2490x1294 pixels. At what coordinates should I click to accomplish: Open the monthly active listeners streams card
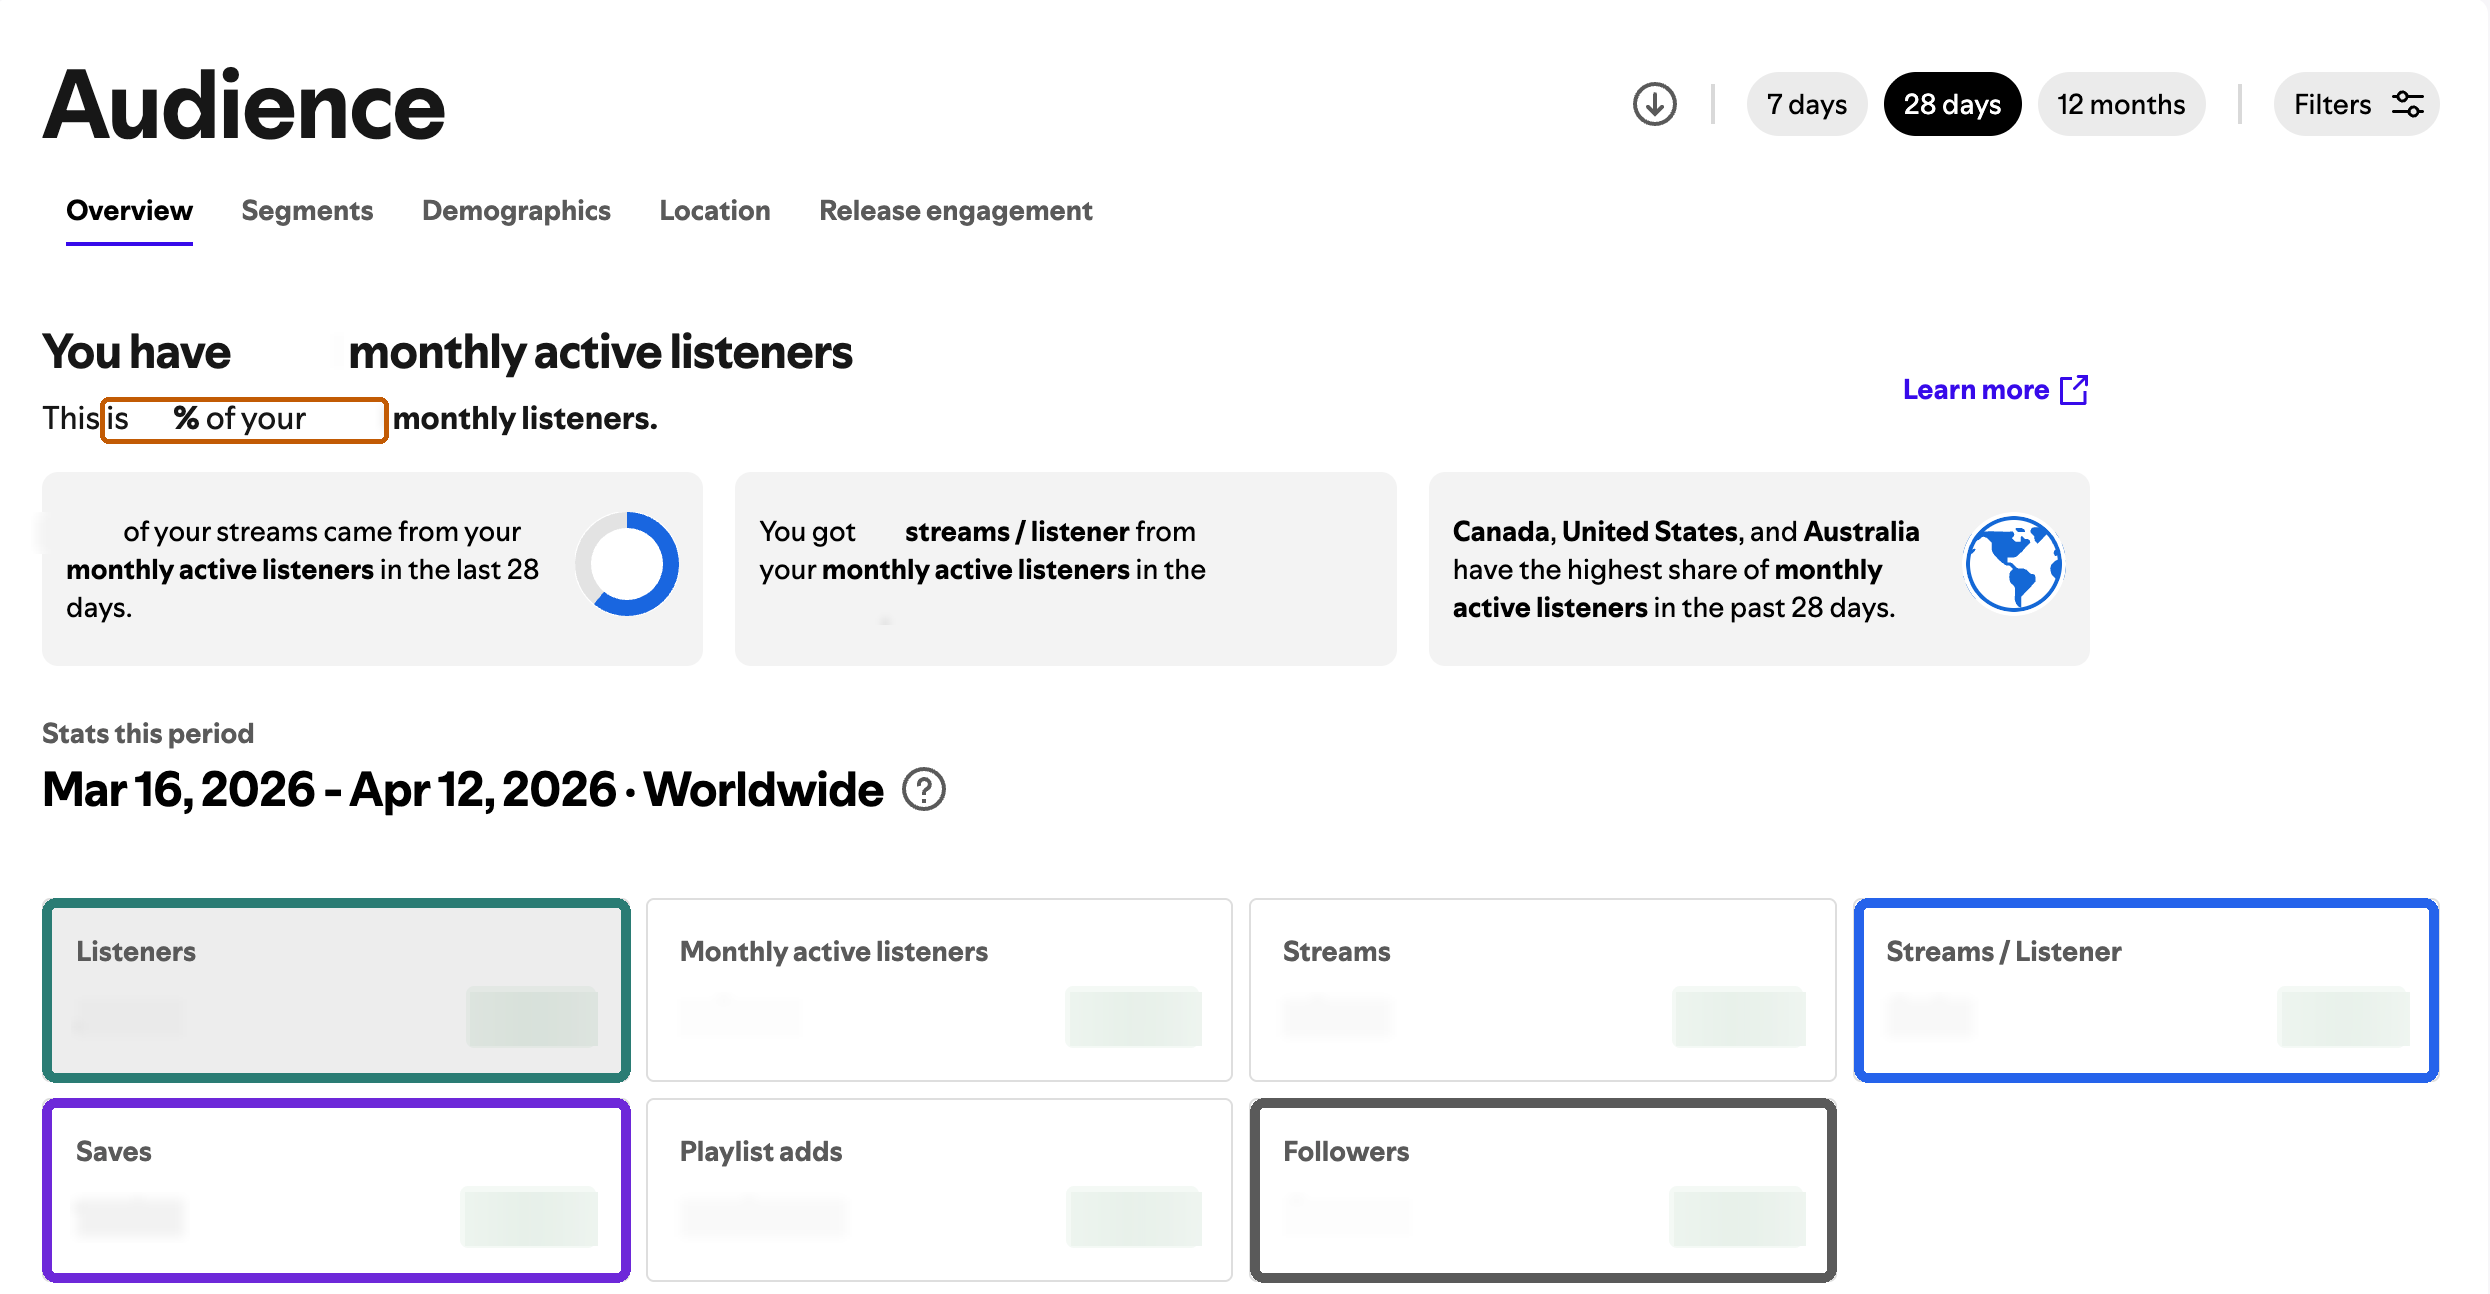pos(372,569)
